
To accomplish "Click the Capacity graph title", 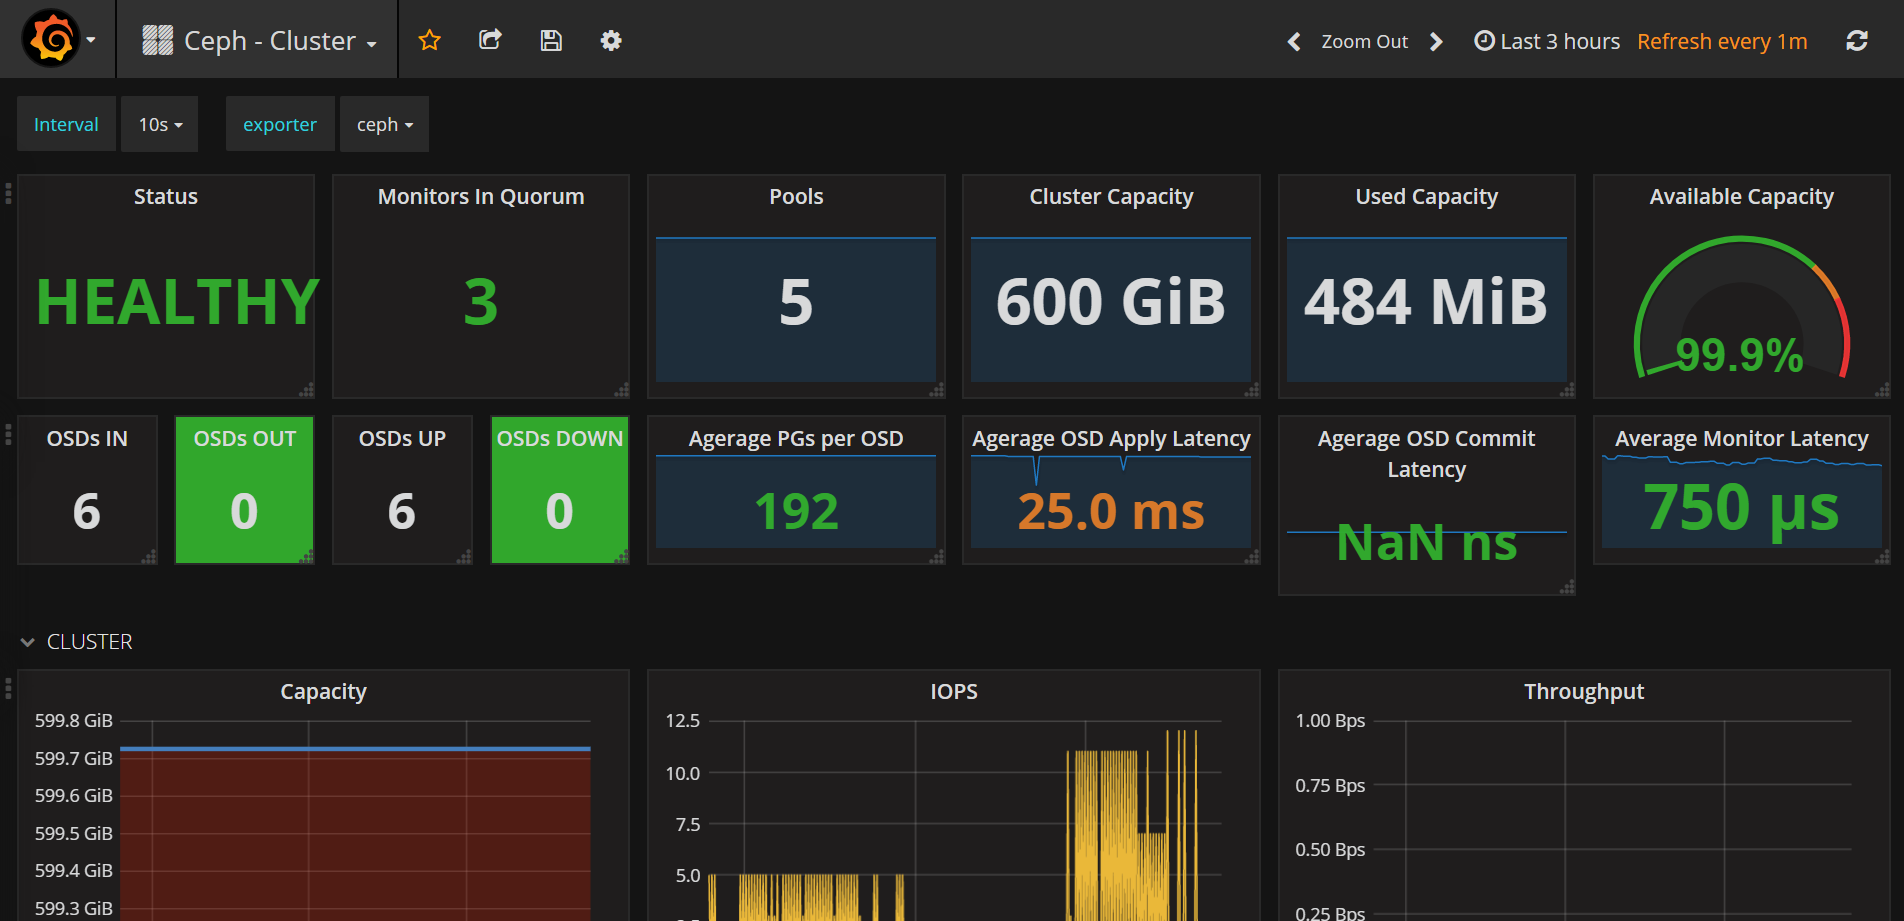I will coord(323,691).
